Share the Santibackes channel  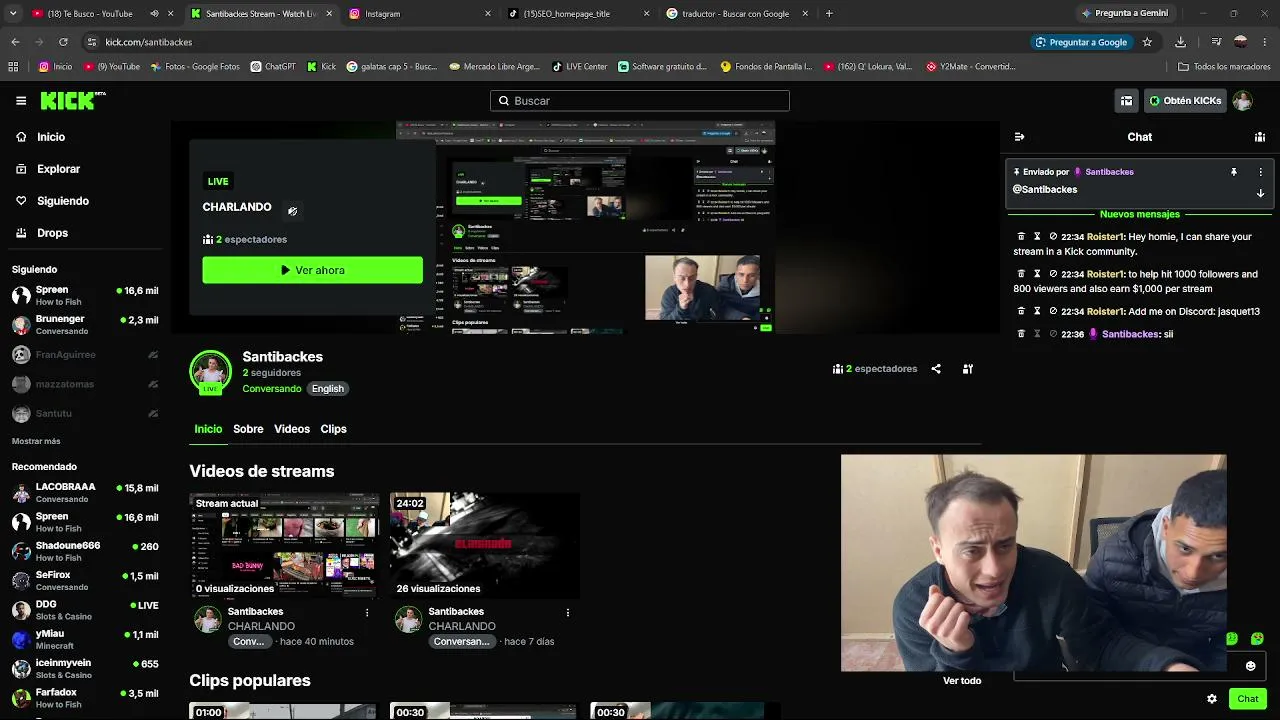tap(936, 369)
